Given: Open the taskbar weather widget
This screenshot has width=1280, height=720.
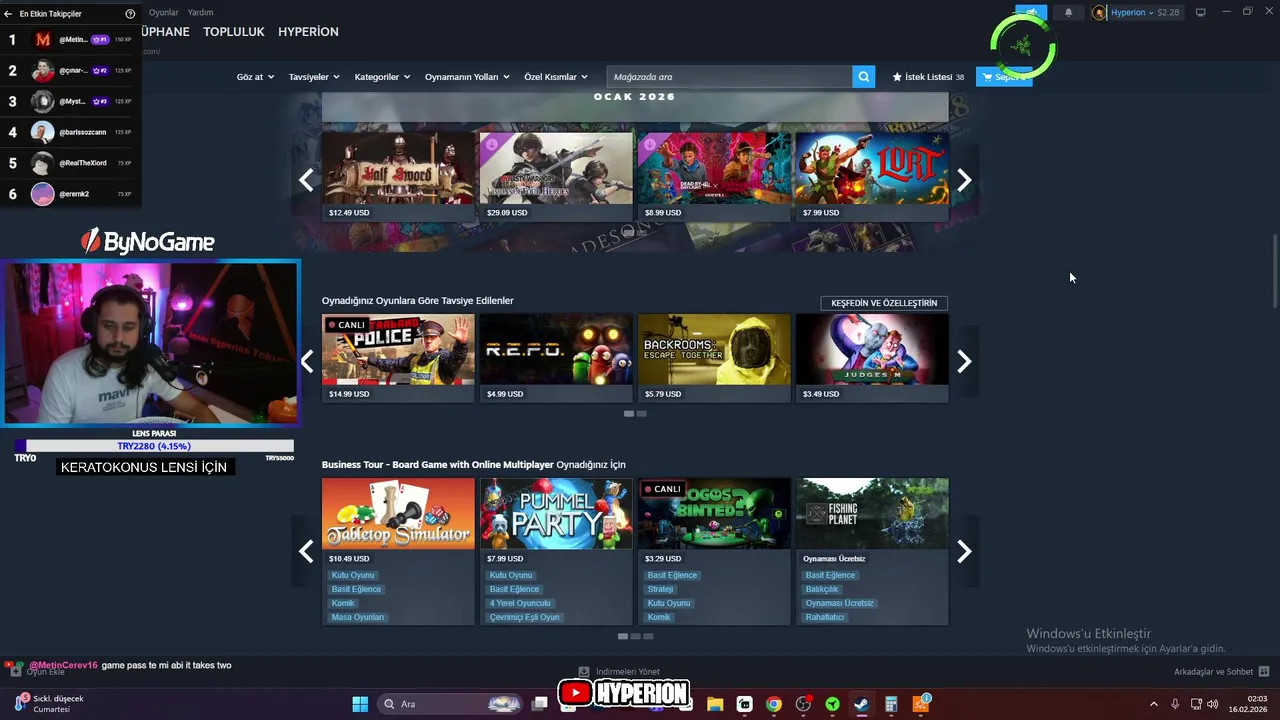Looking at the screenshot, I should click(50, 703).
